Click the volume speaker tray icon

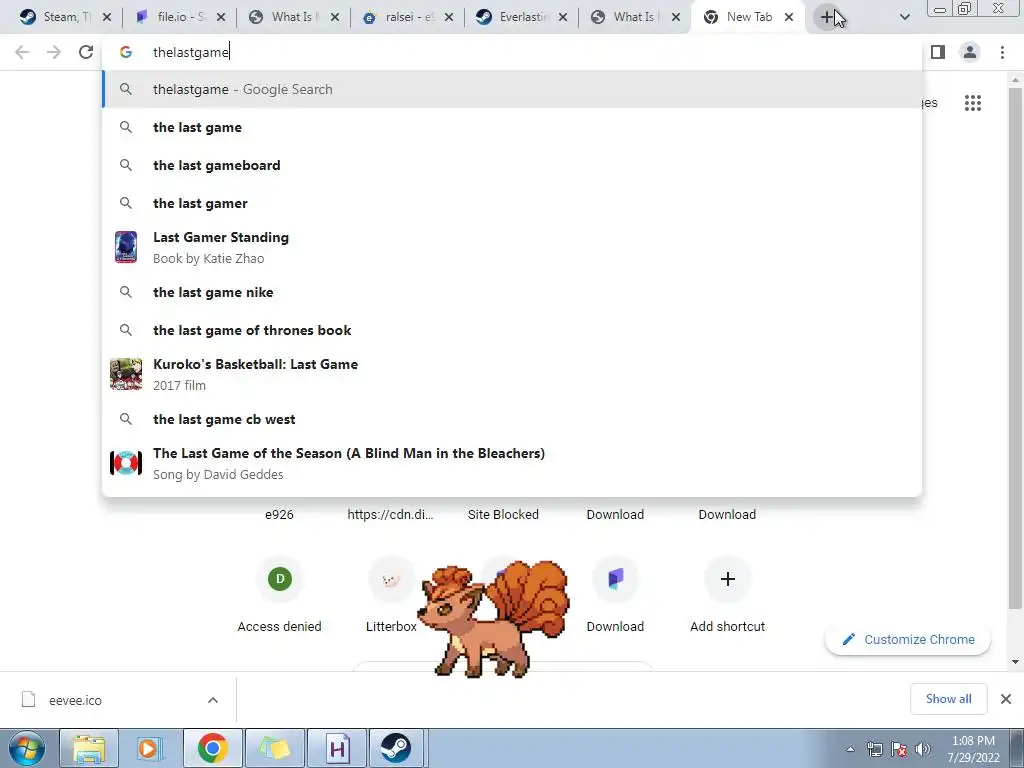click(922, 749)
